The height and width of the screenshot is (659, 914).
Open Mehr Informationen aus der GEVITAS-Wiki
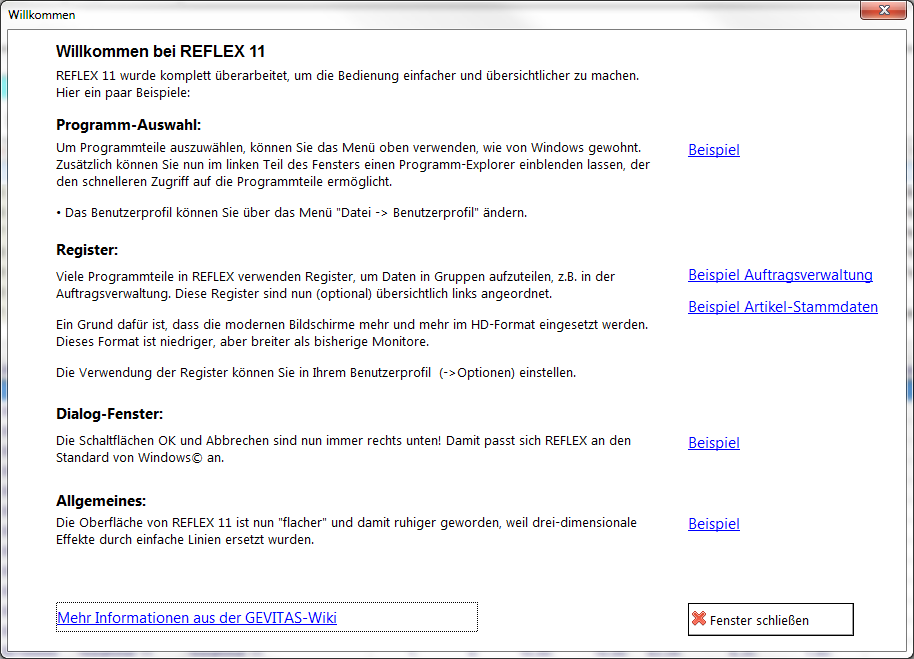(x=197, y=618)
